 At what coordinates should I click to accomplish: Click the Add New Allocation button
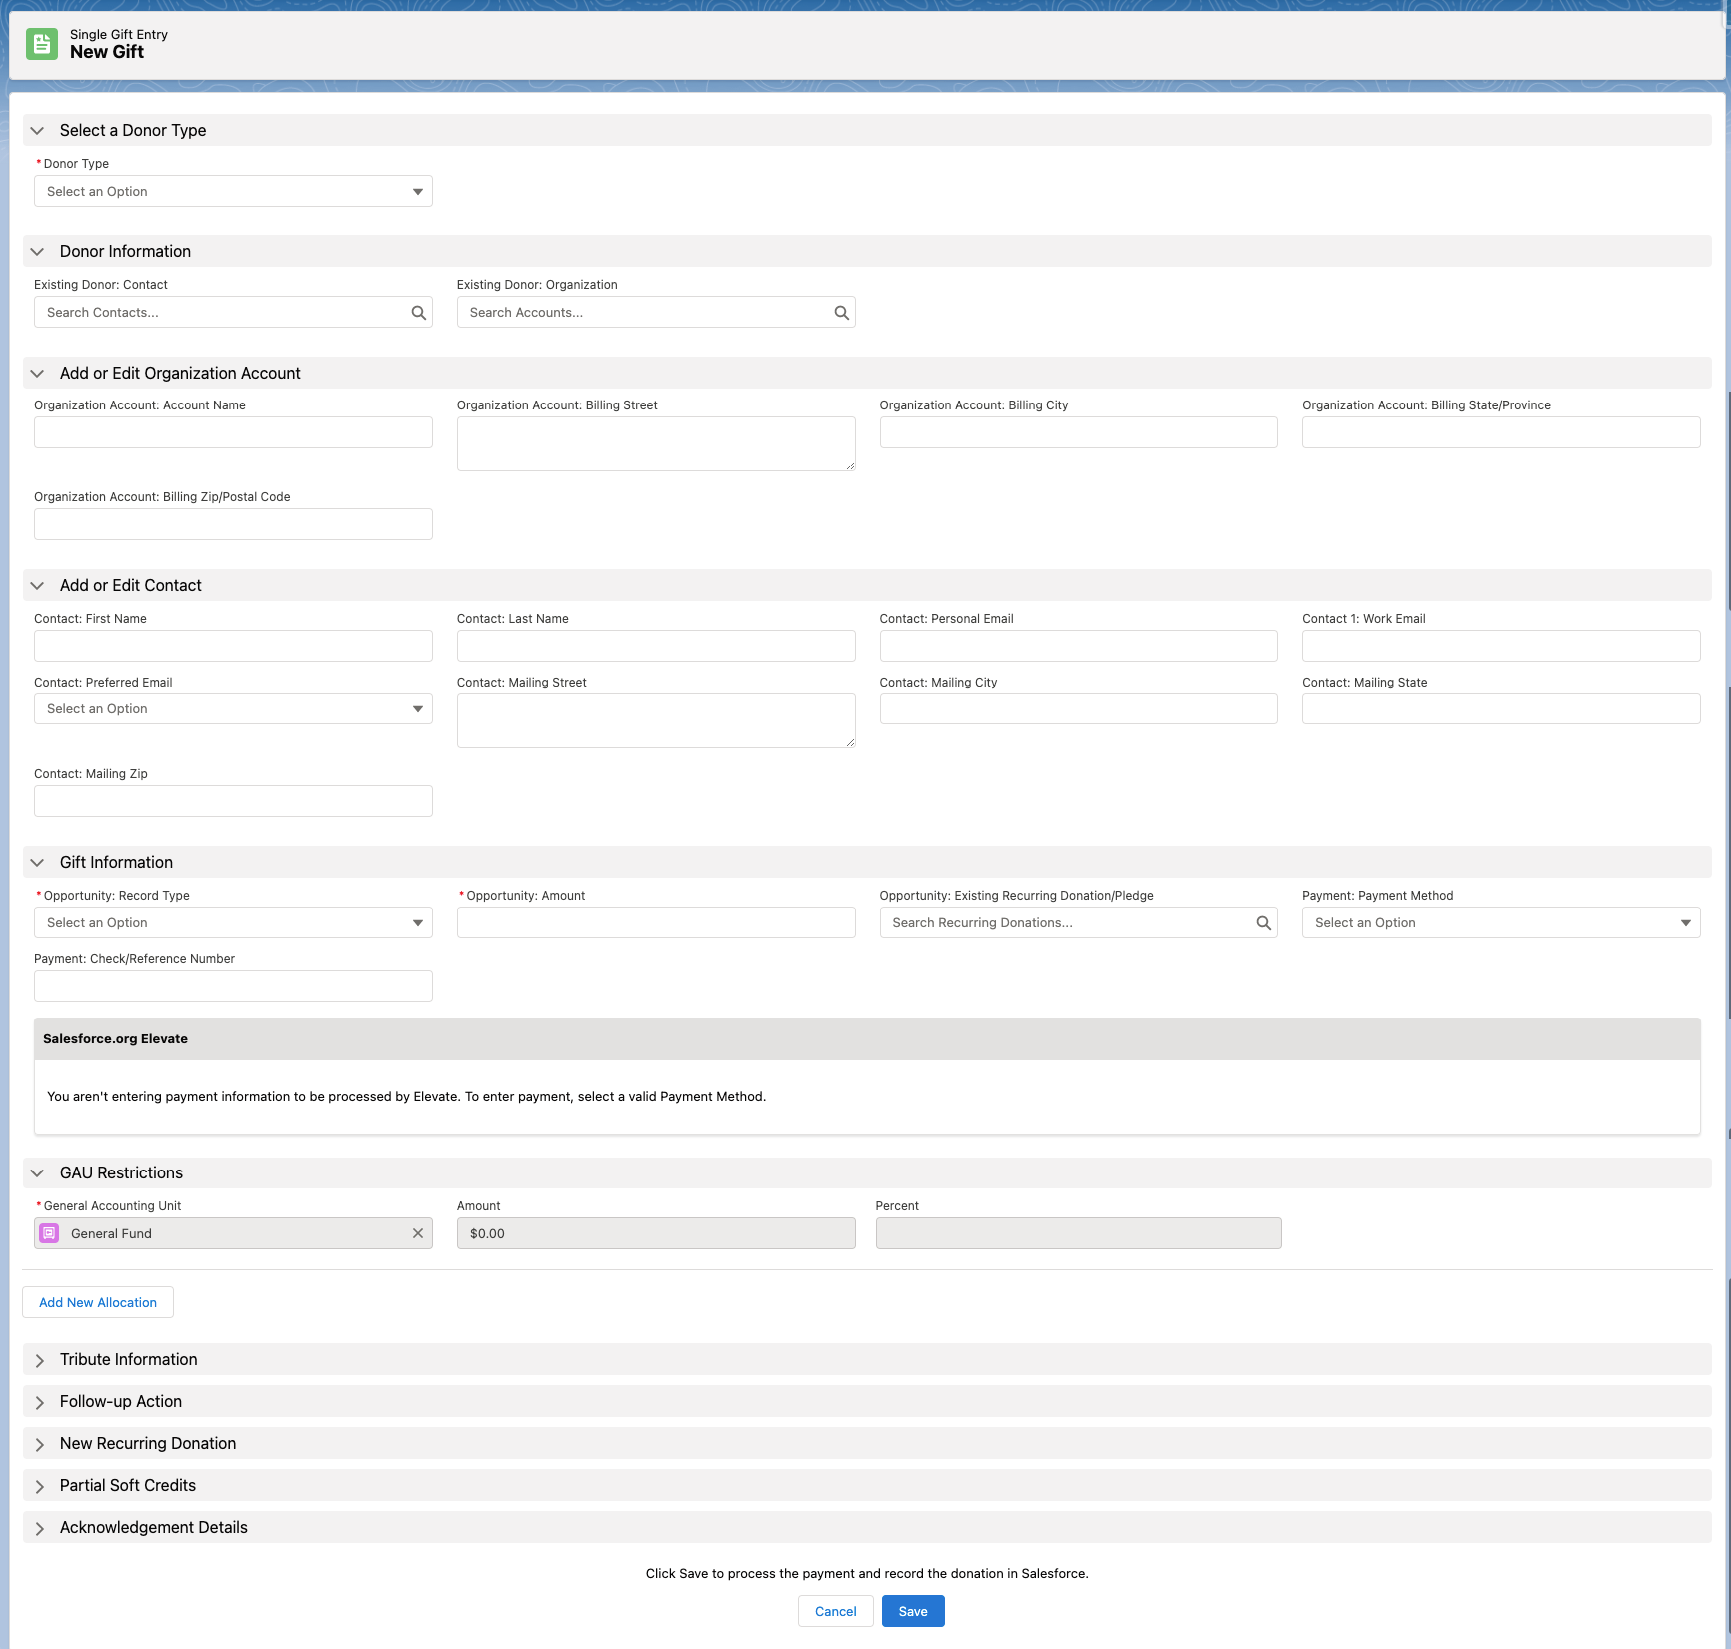click(x=97, y=1302)
